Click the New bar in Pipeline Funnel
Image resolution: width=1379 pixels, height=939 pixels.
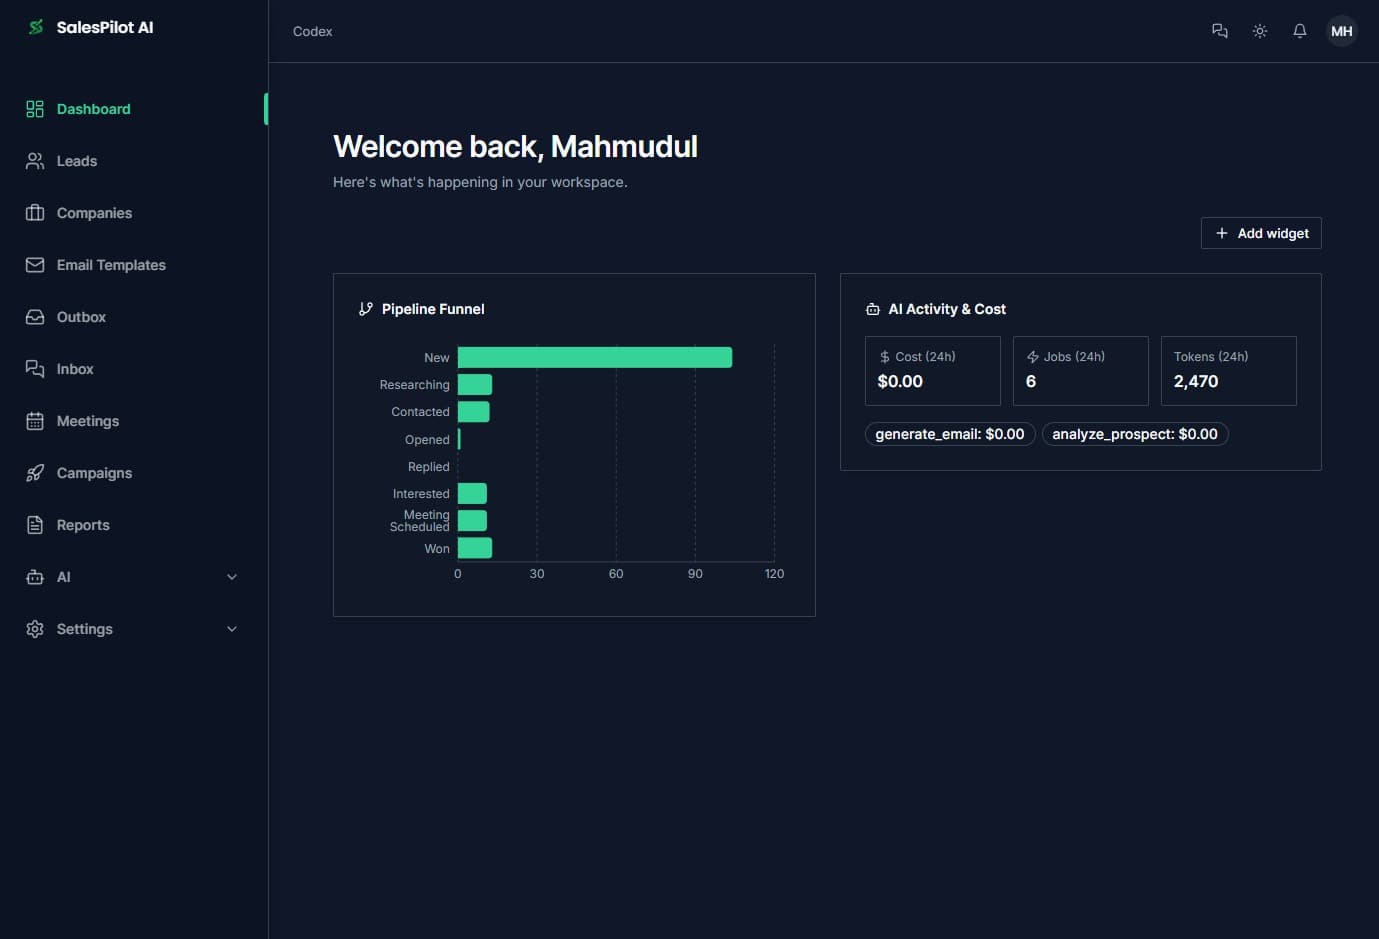[595, 357]
